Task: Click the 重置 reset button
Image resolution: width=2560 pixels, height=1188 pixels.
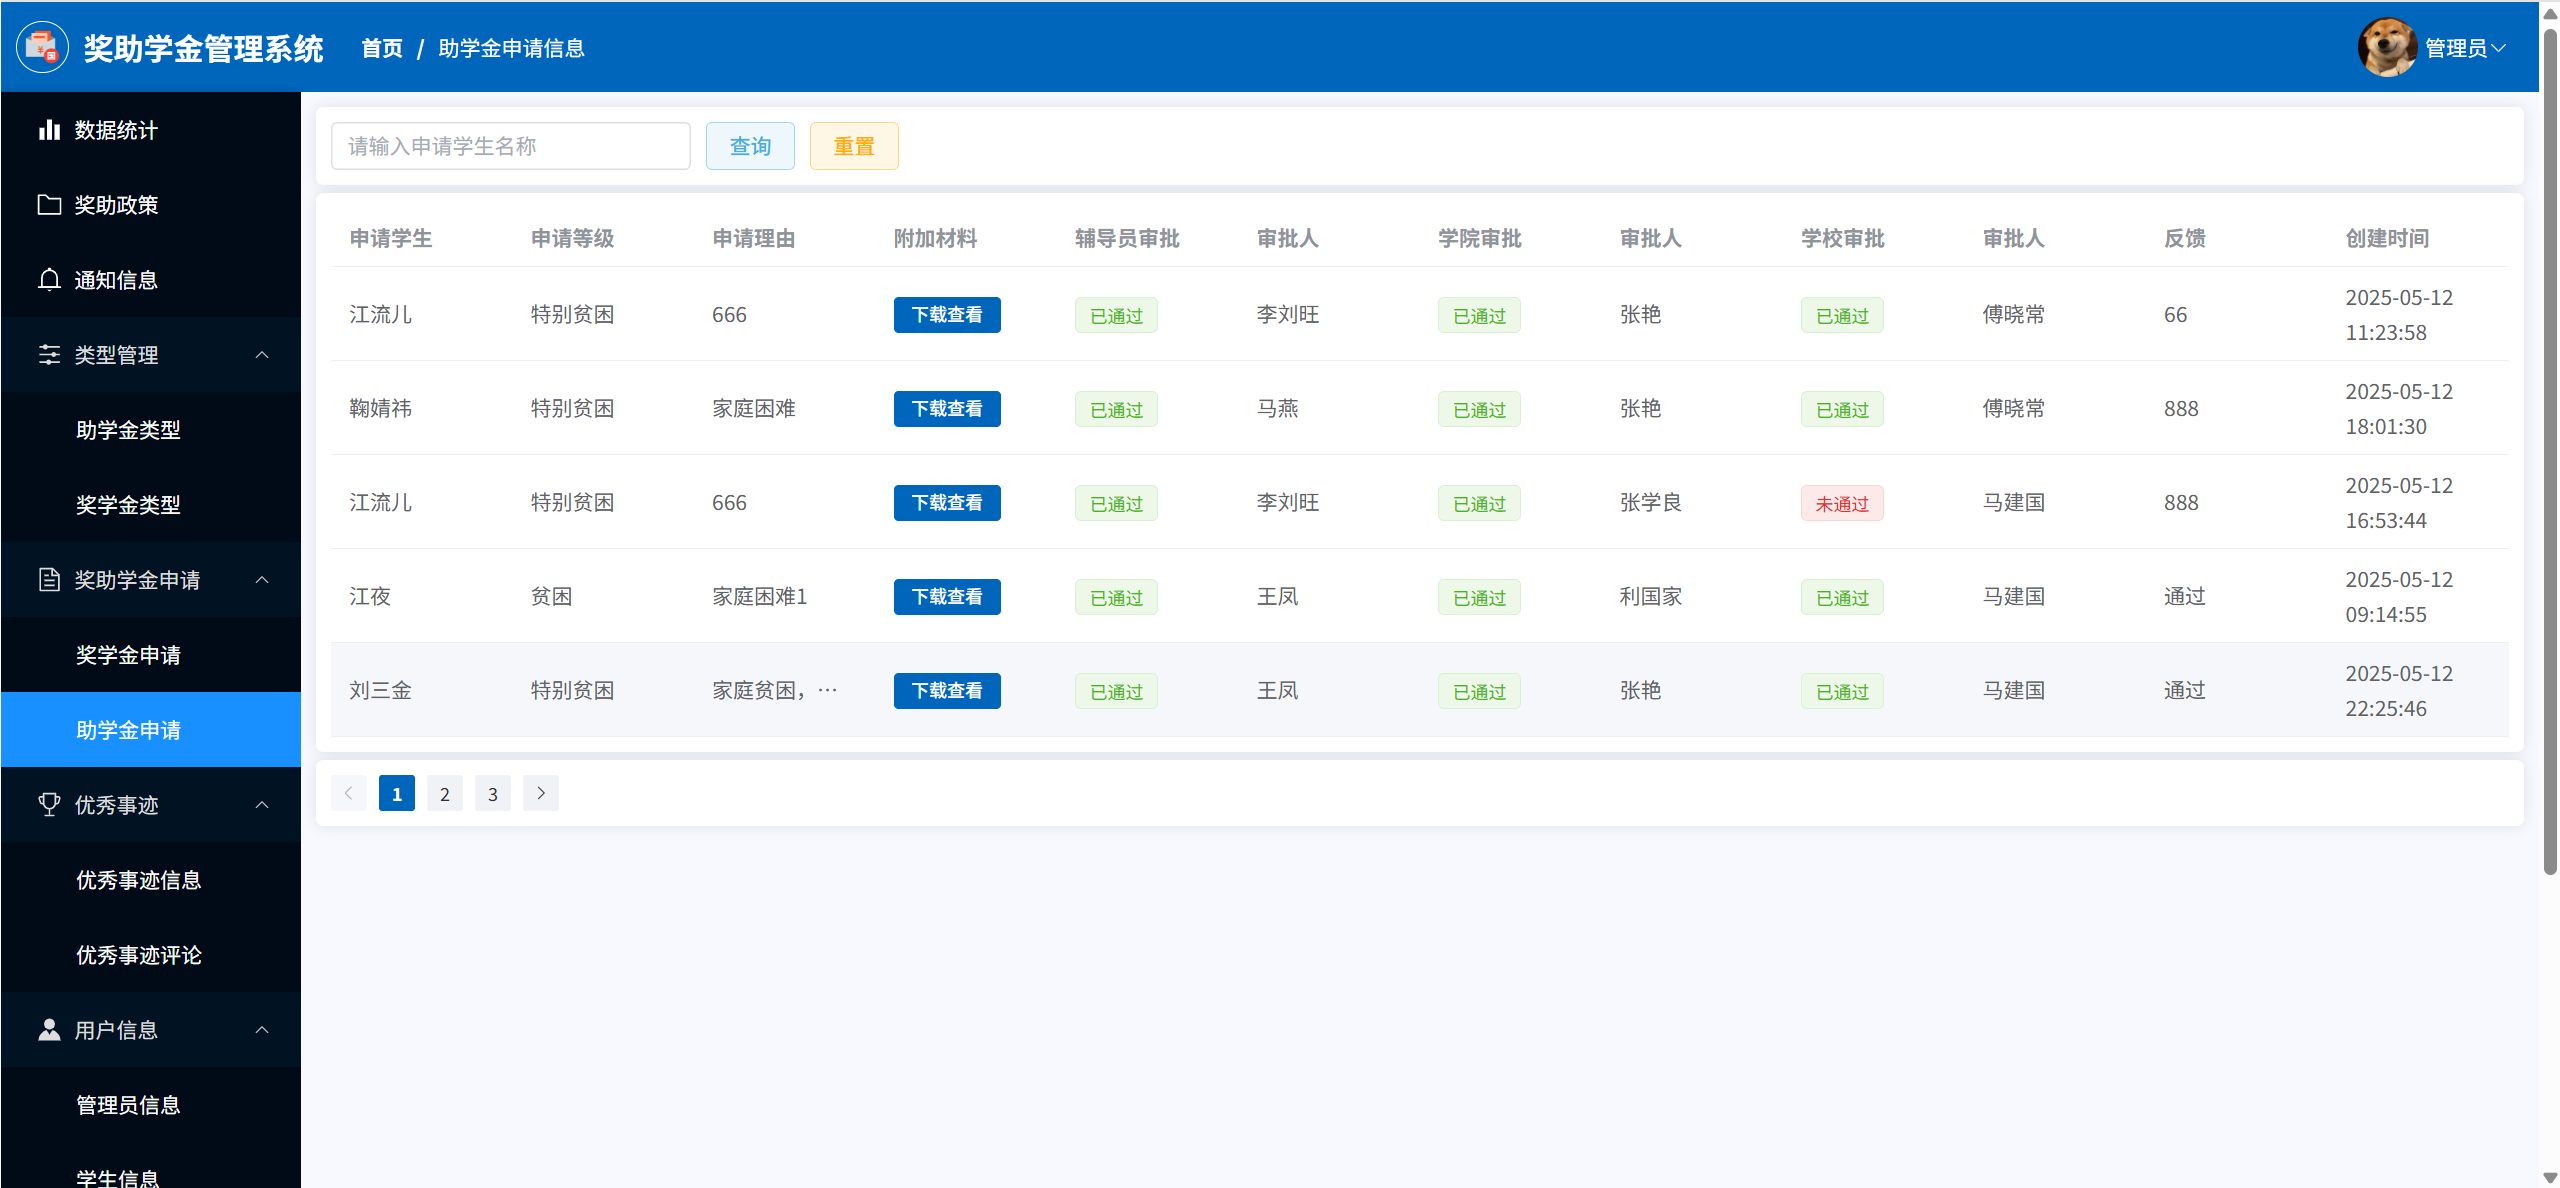Action: (x=854, y=146)
